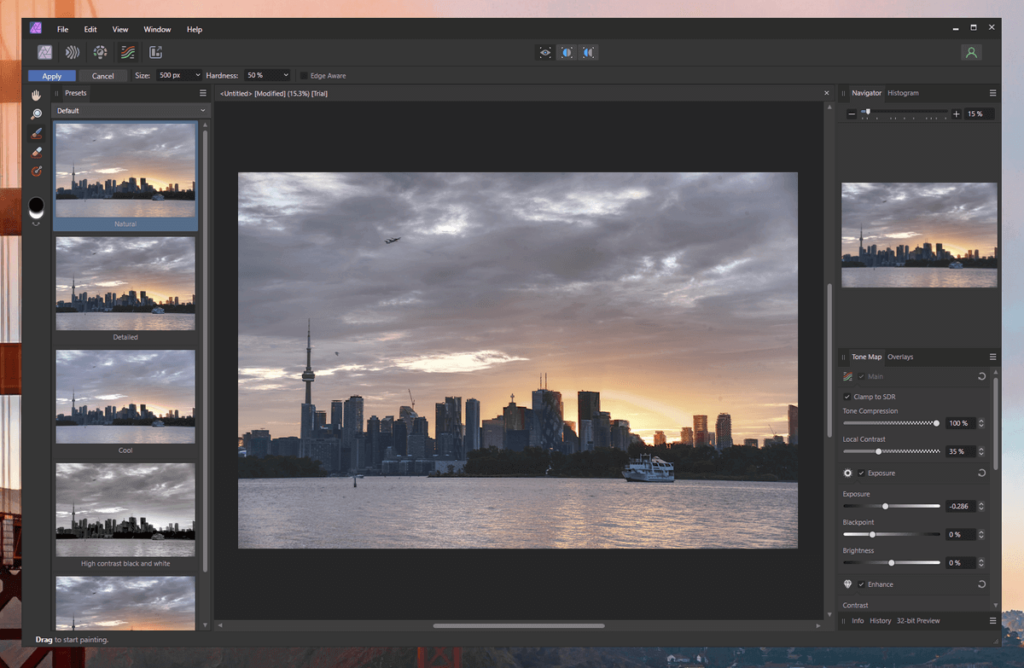Open the brush Size dropdown
This screenshot has height=668, width=1024.
(x=197, y=76)
